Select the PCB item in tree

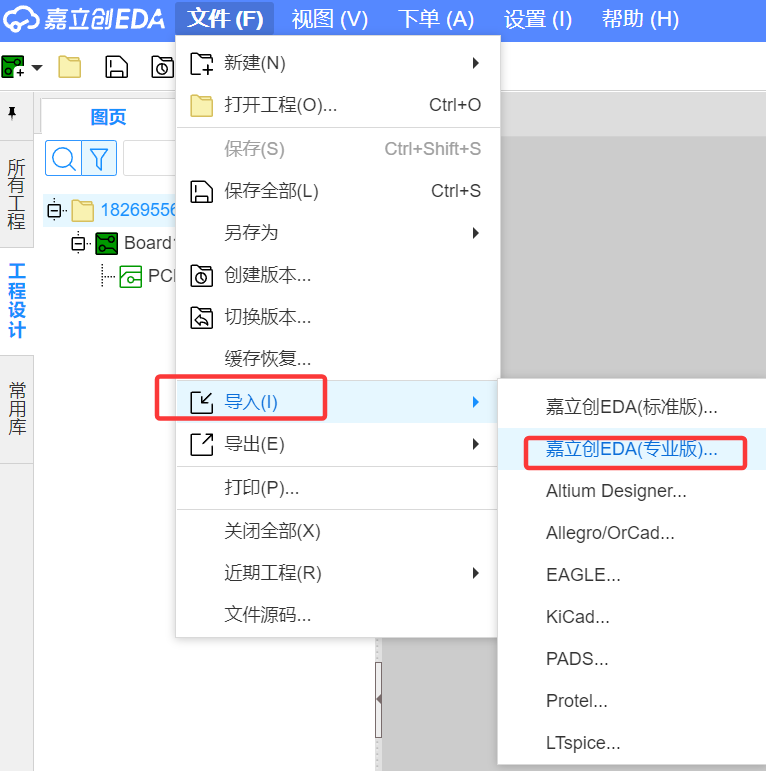pos(162,276)
